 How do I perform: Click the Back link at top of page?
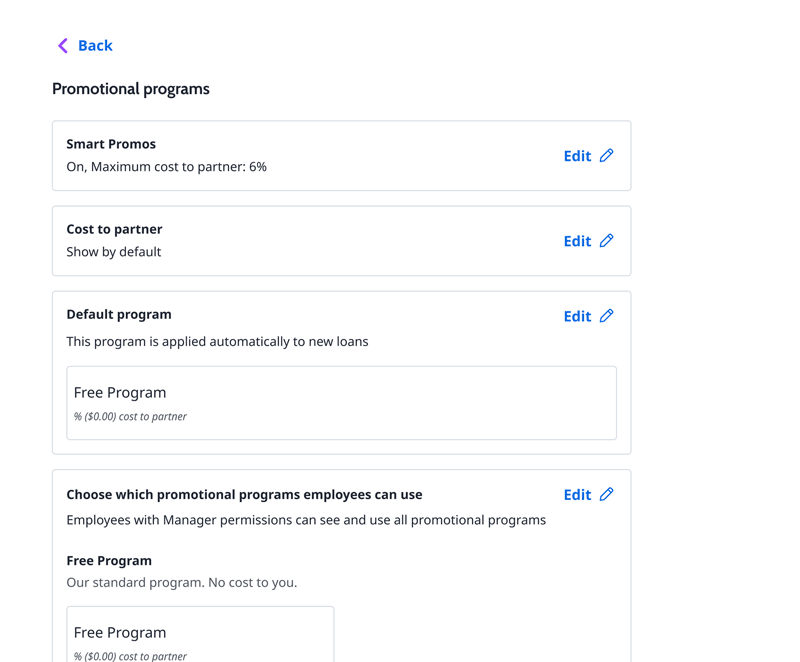95,45
